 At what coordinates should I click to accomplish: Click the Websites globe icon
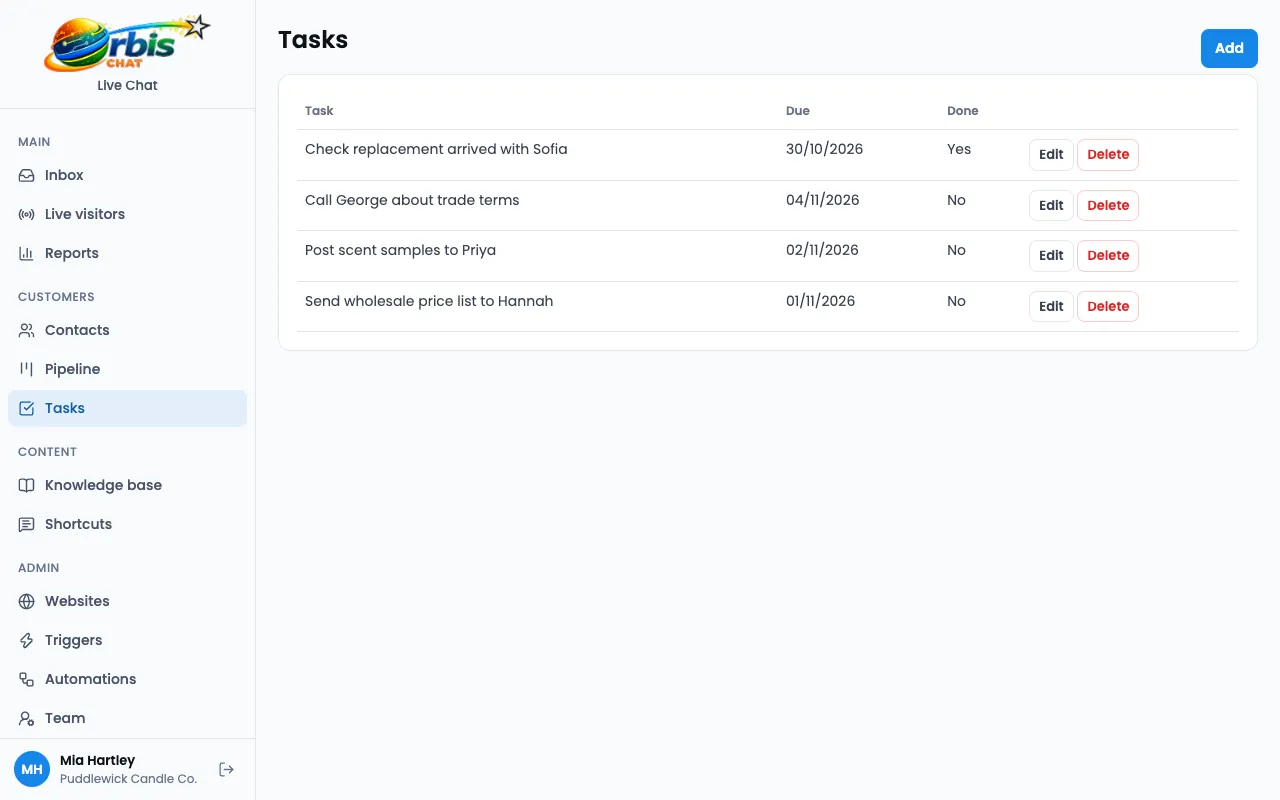[27, 601]
